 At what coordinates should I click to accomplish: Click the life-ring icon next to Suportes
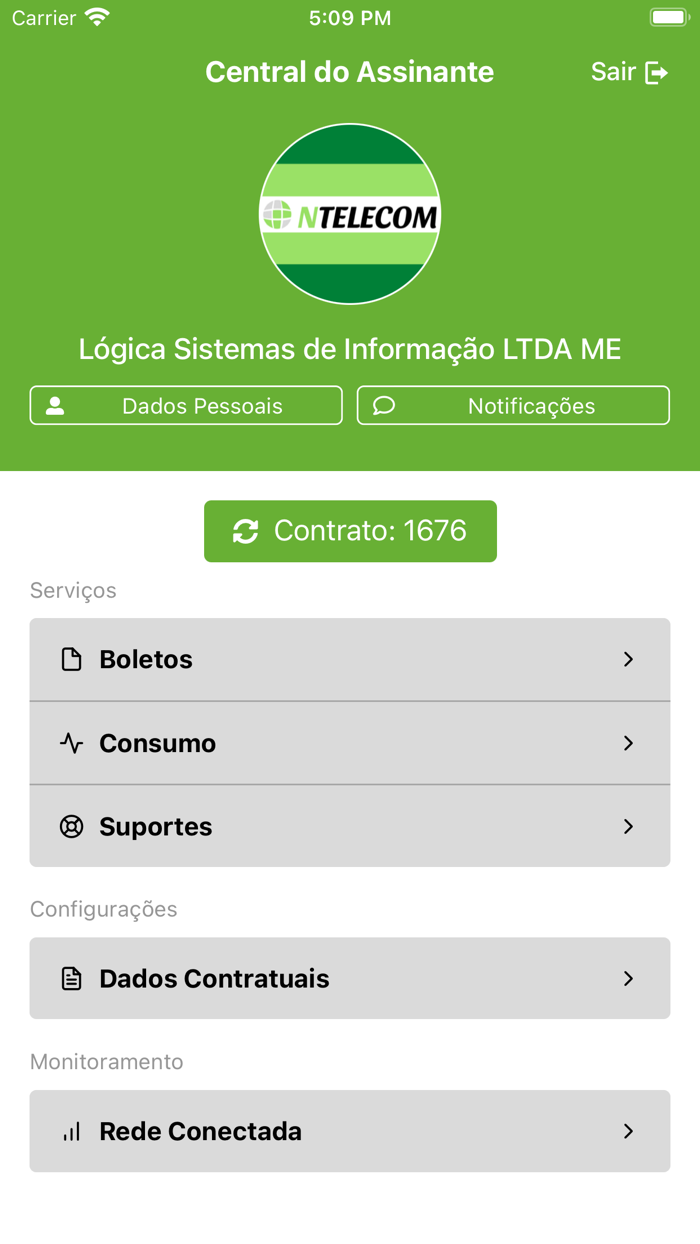(70, 827)
